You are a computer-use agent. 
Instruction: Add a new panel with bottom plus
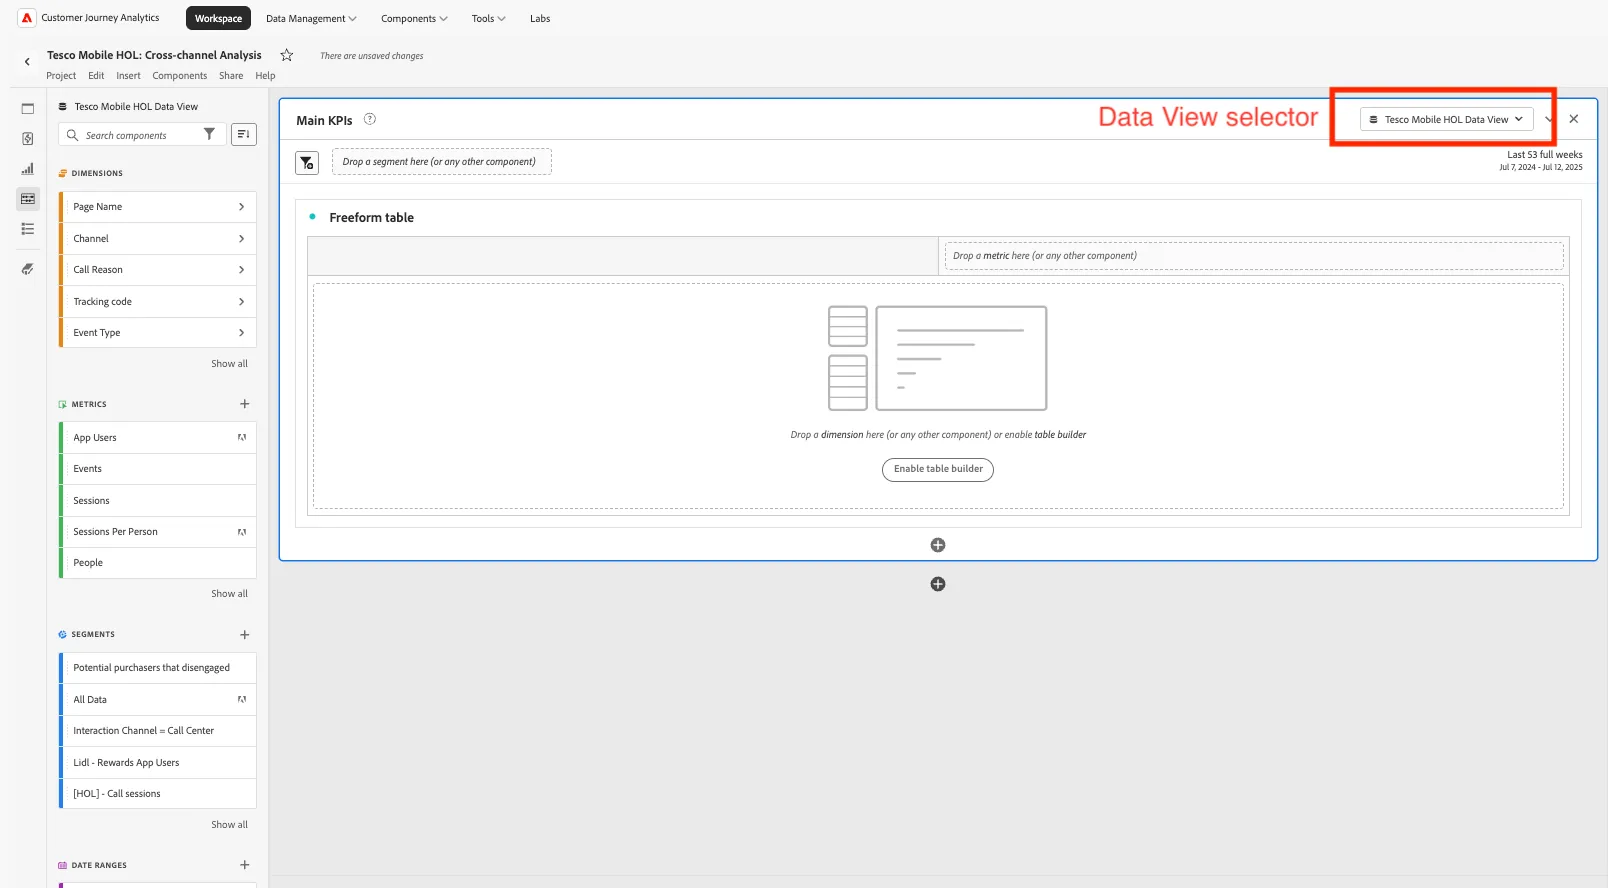(938, 584)
